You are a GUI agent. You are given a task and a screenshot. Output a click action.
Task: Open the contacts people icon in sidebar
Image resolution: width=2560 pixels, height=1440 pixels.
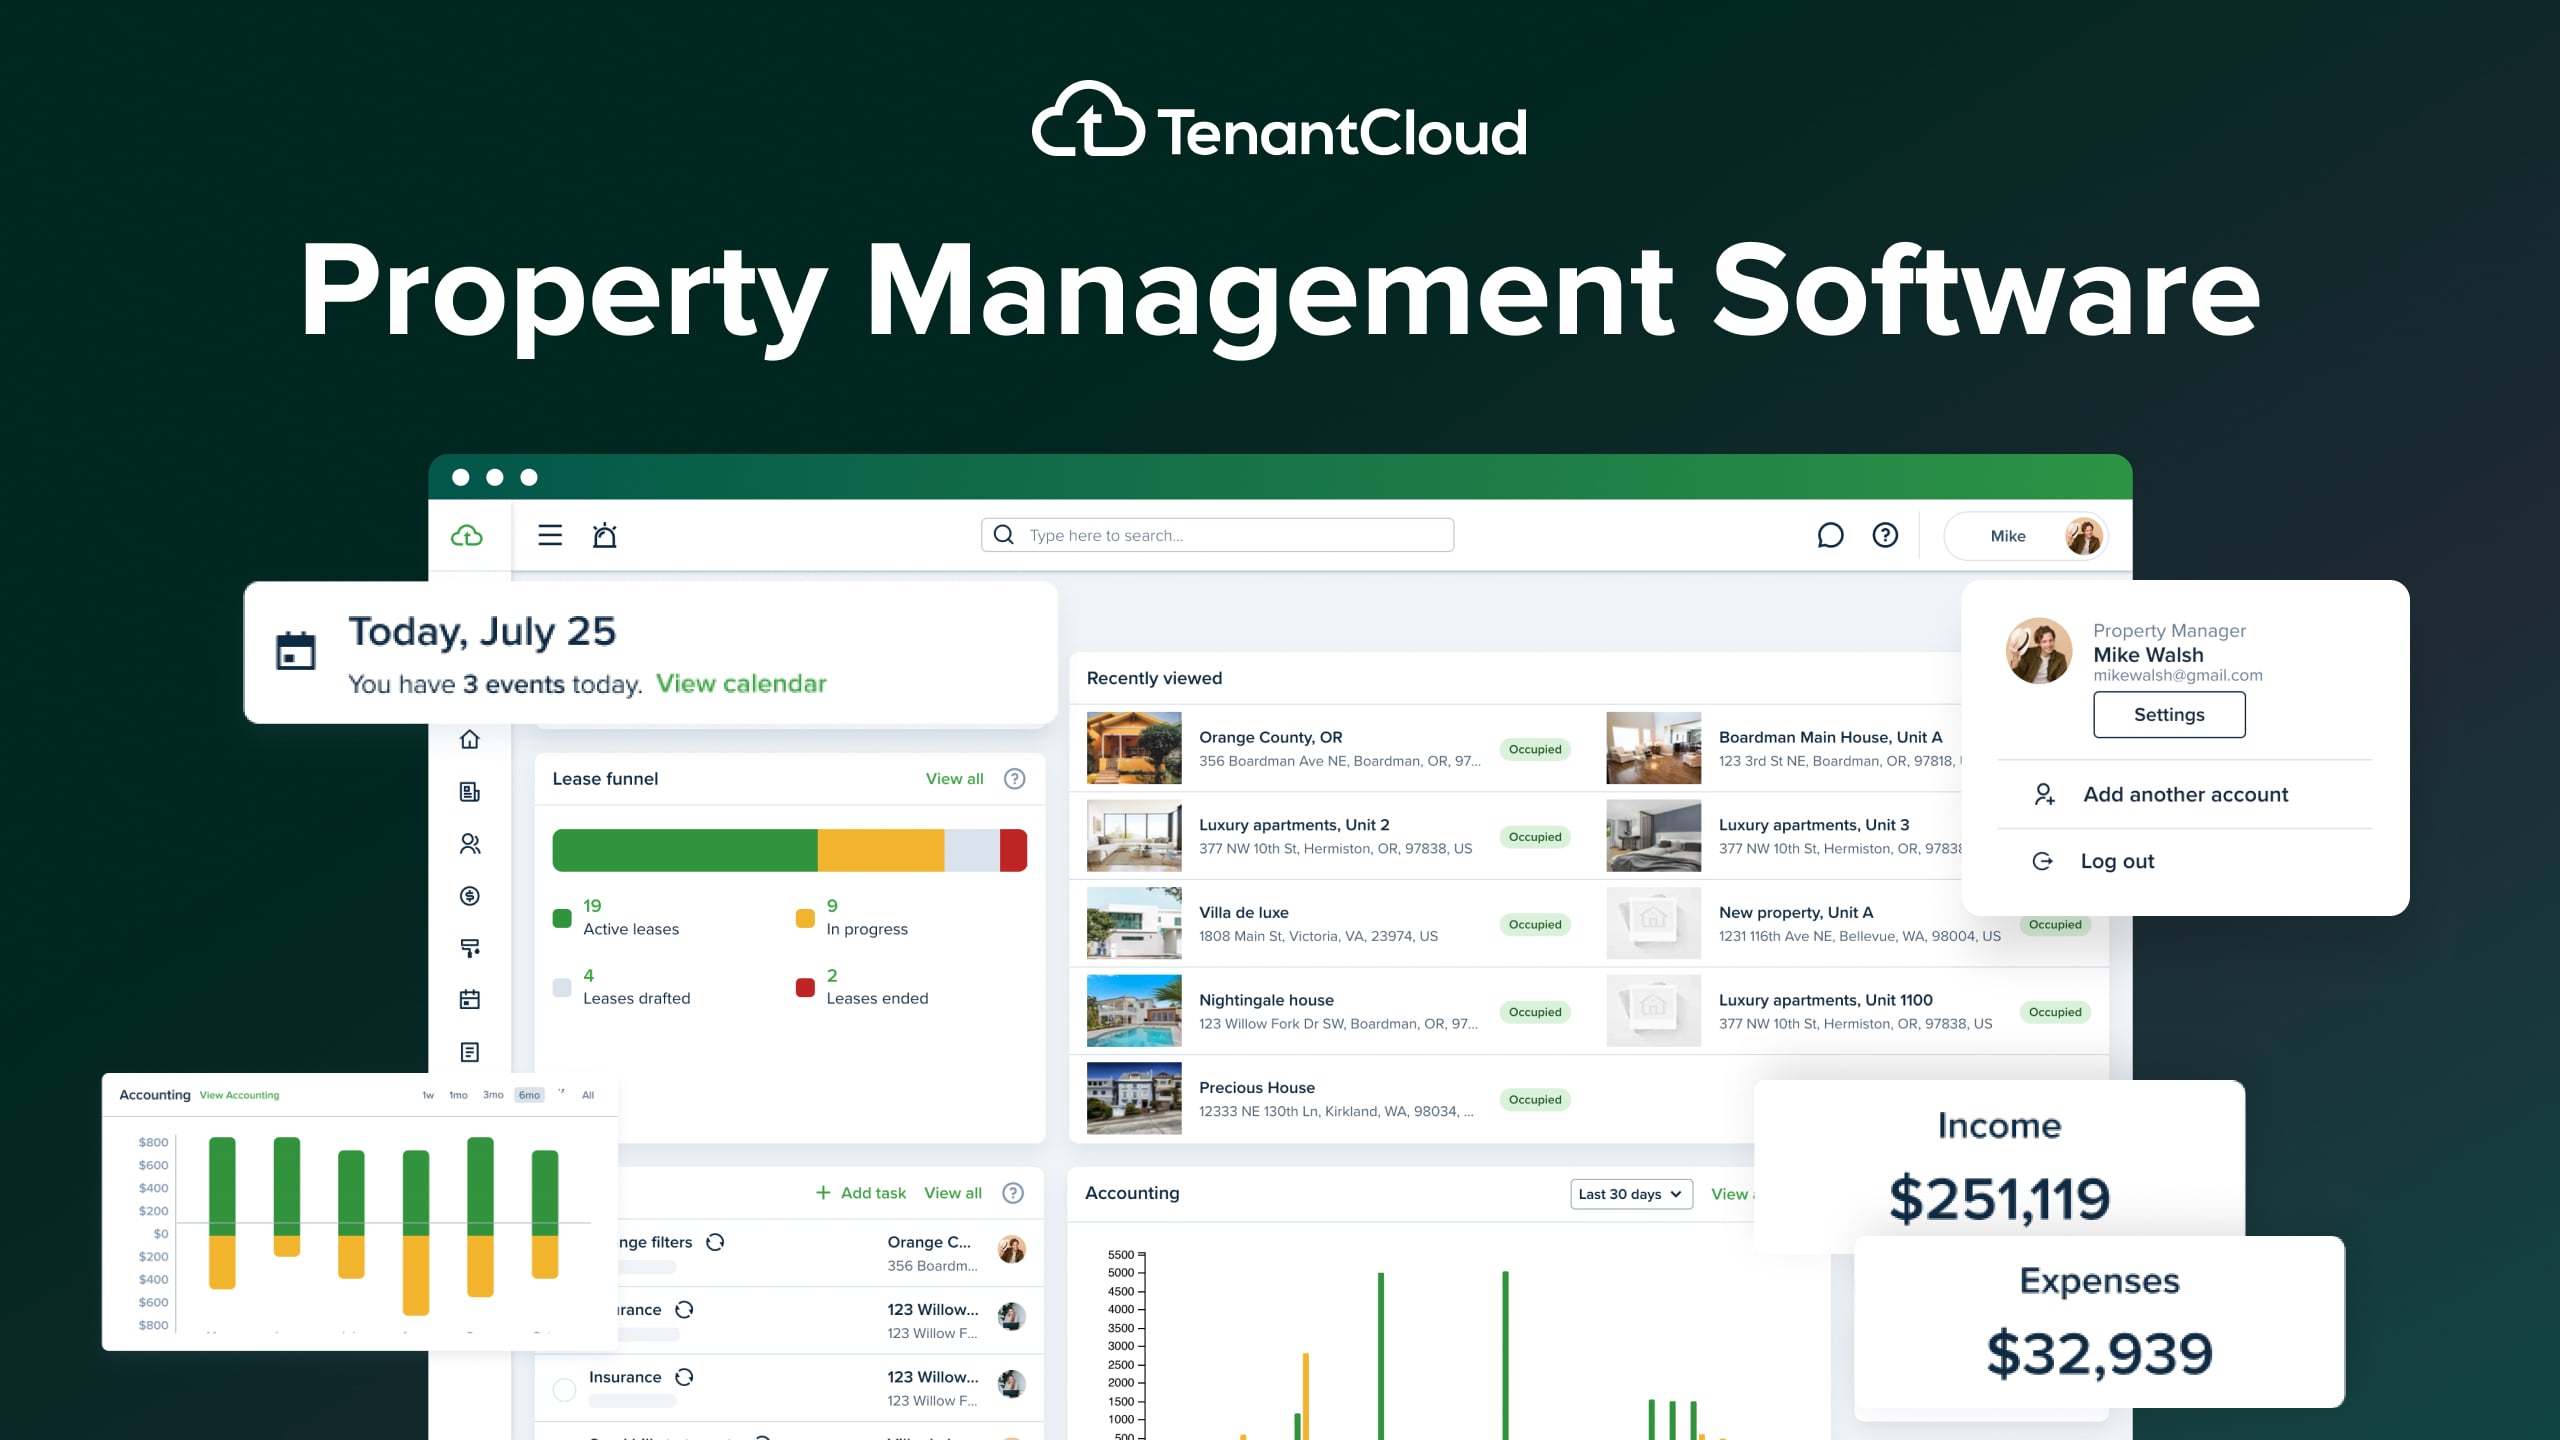point(470,844)
